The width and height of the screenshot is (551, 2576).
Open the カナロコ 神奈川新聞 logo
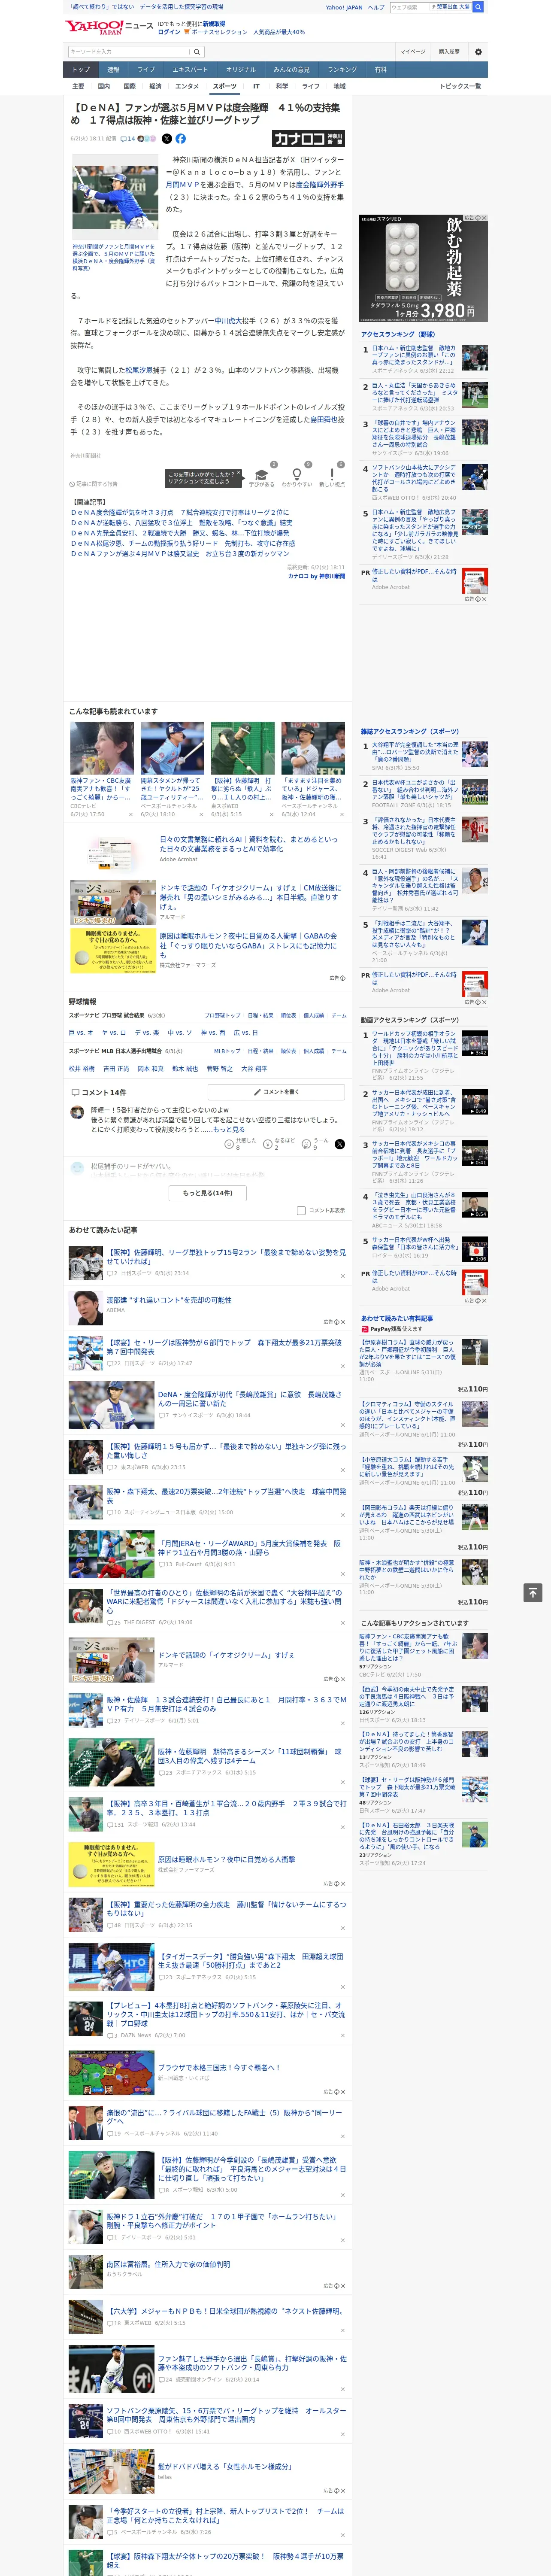pos(308,139)
